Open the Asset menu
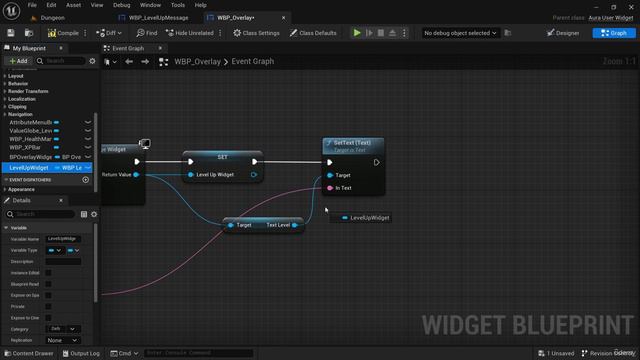The width and height of the screenshot is (640, 360). pos(73,5)
